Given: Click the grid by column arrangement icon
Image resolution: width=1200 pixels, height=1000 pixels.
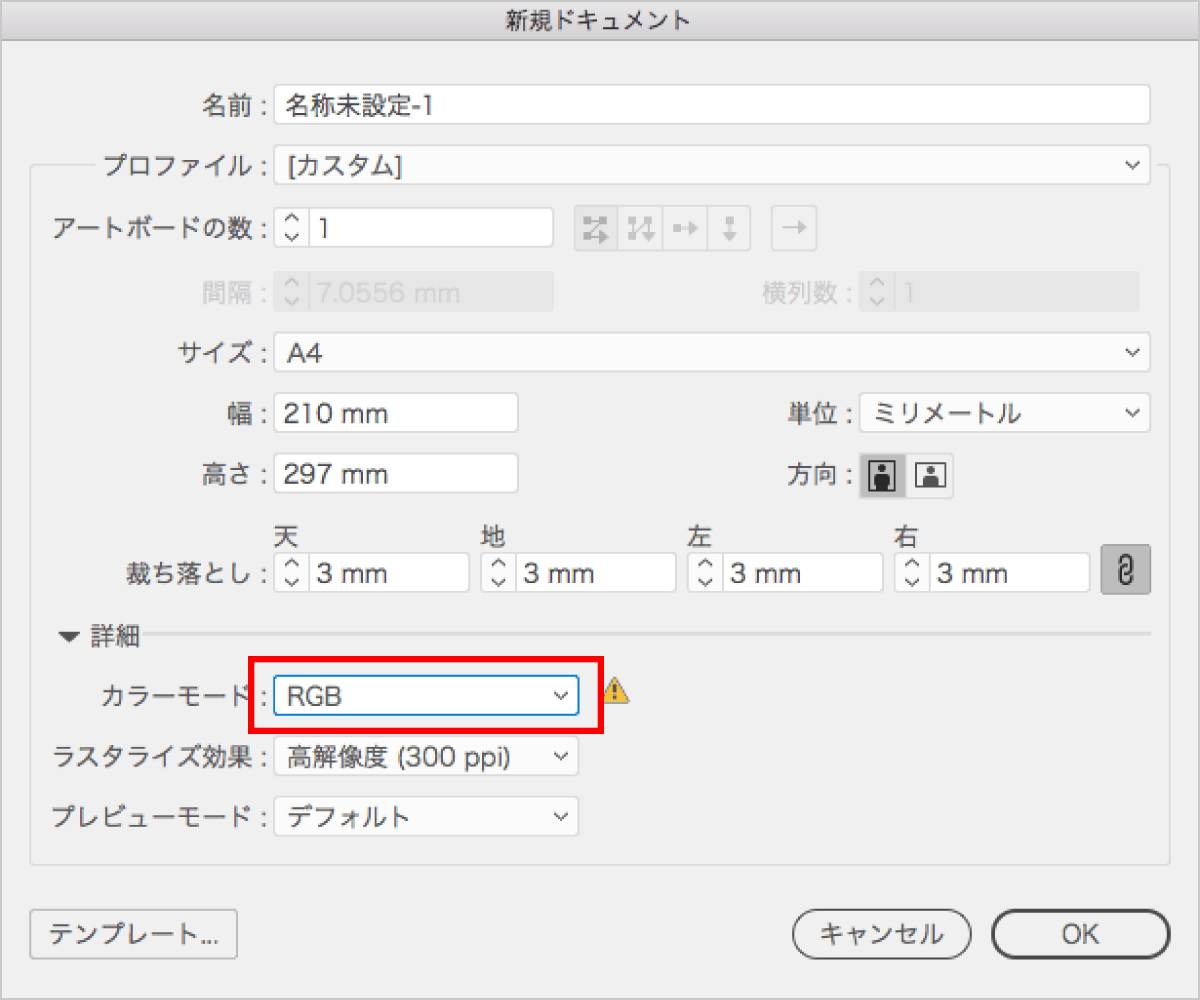Looking at the screenshot, I should (x=640, y=229).
